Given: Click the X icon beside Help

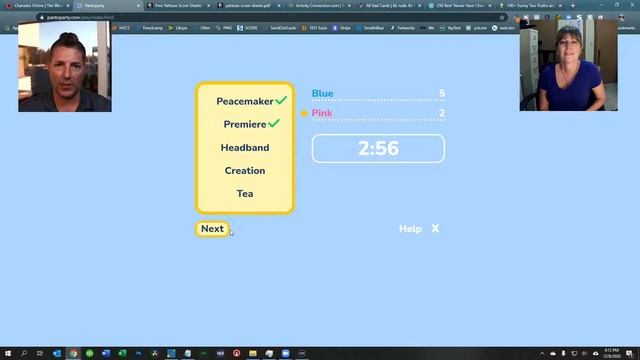Looking at the screenshot, I should (436, 229).
